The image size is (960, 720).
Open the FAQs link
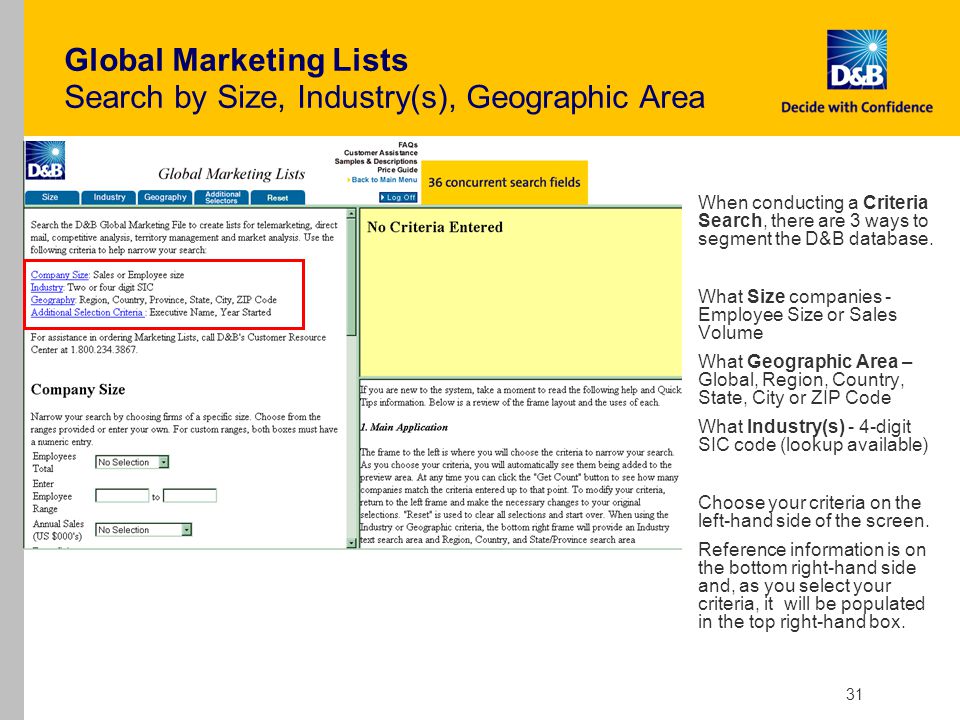click(408, 145)
